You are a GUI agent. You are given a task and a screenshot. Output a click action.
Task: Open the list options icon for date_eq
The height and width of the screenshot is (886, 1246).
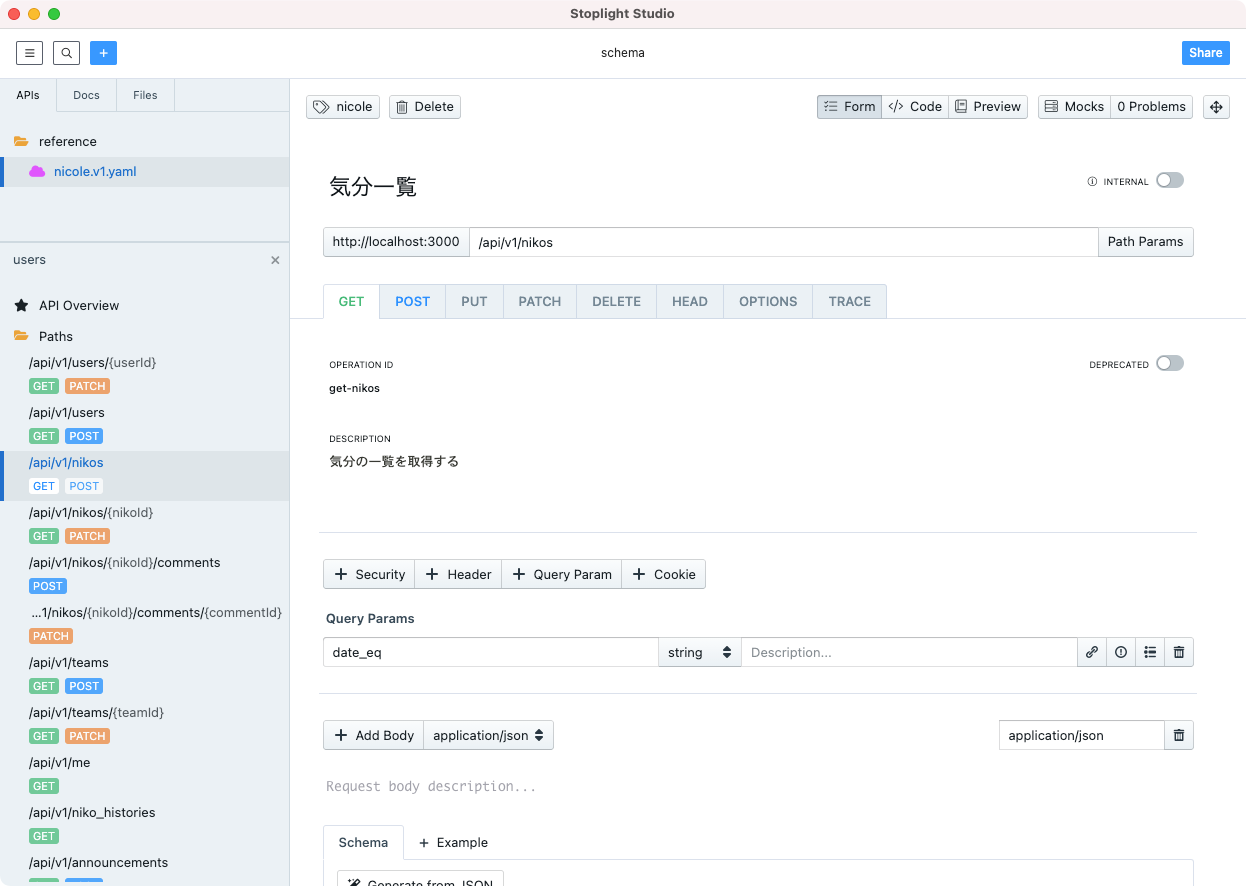click(1150, 652)
